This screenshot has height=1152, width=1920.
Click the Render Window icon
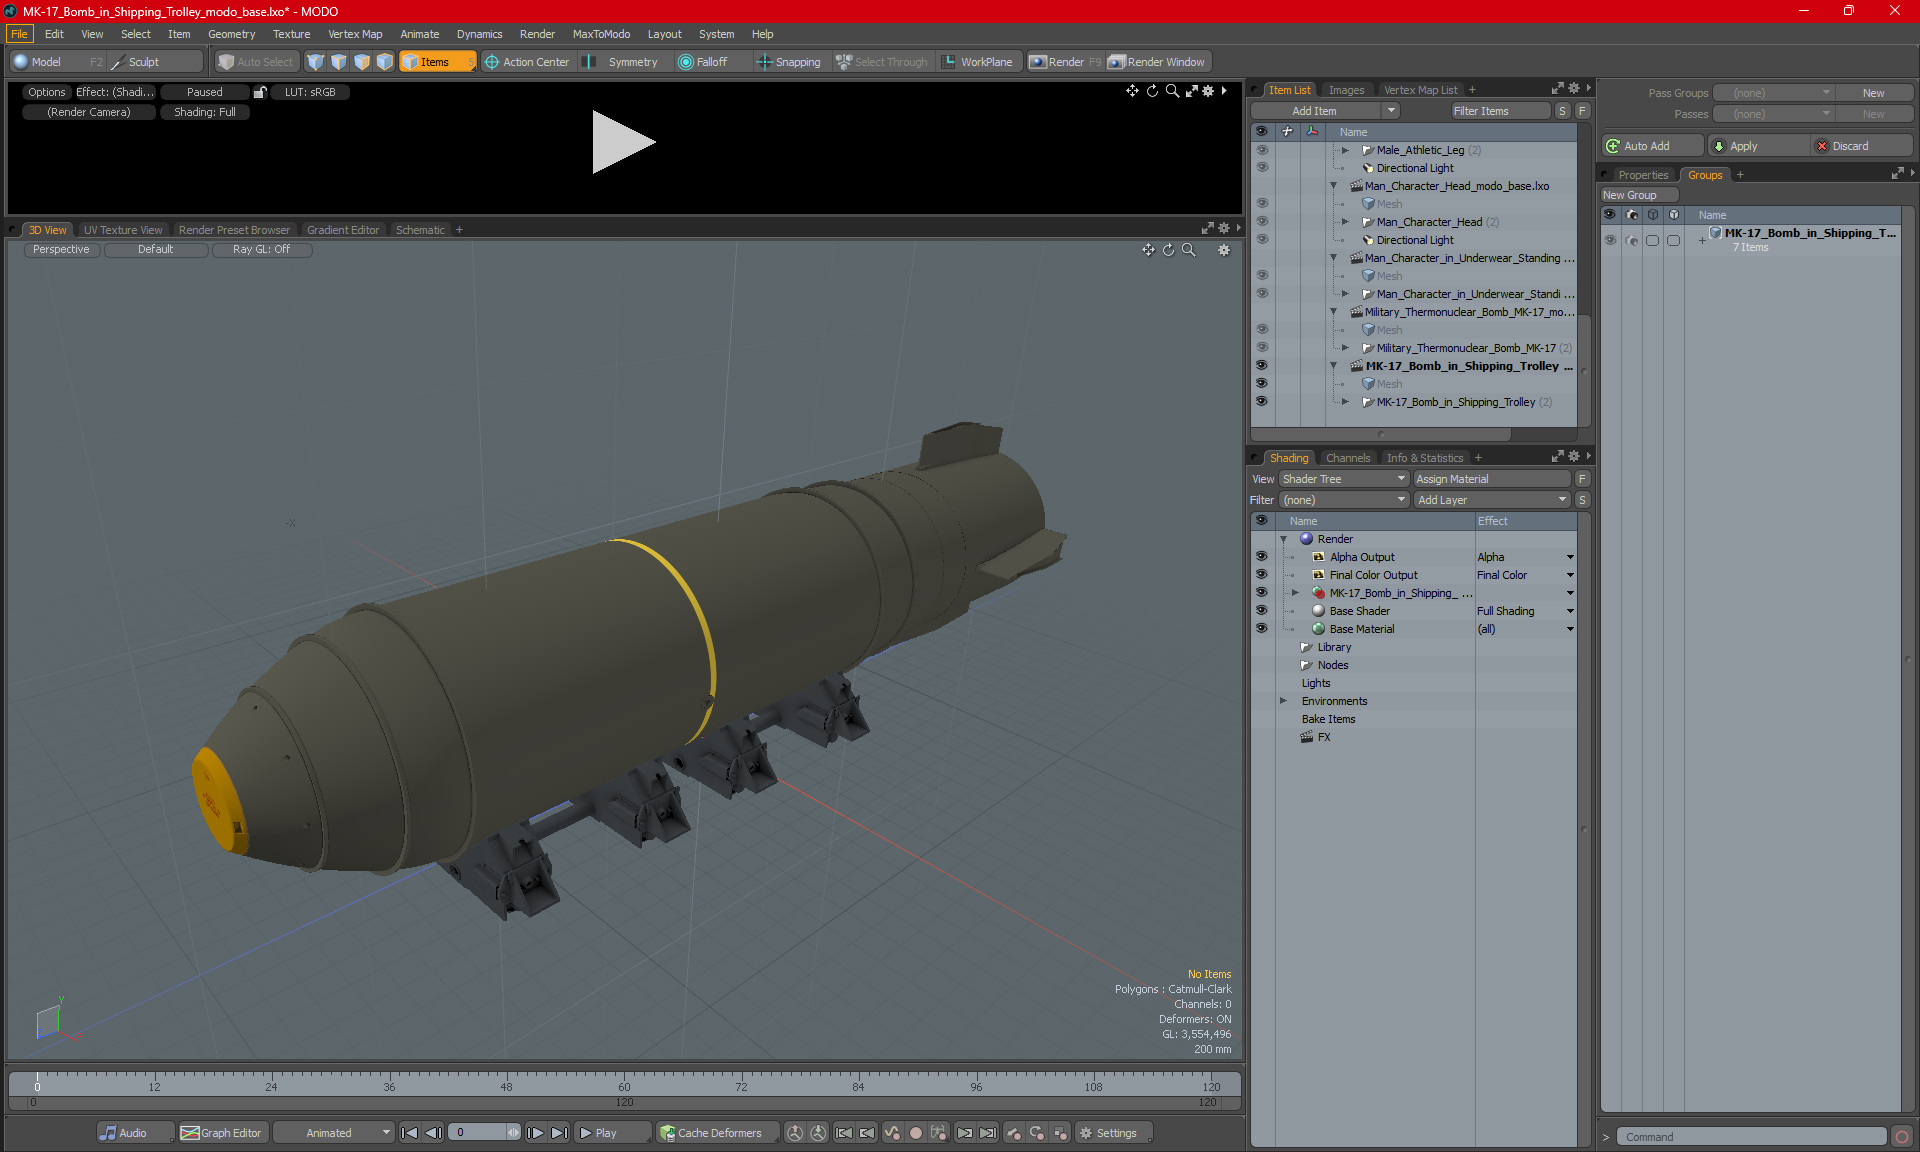click(1117, 62)
